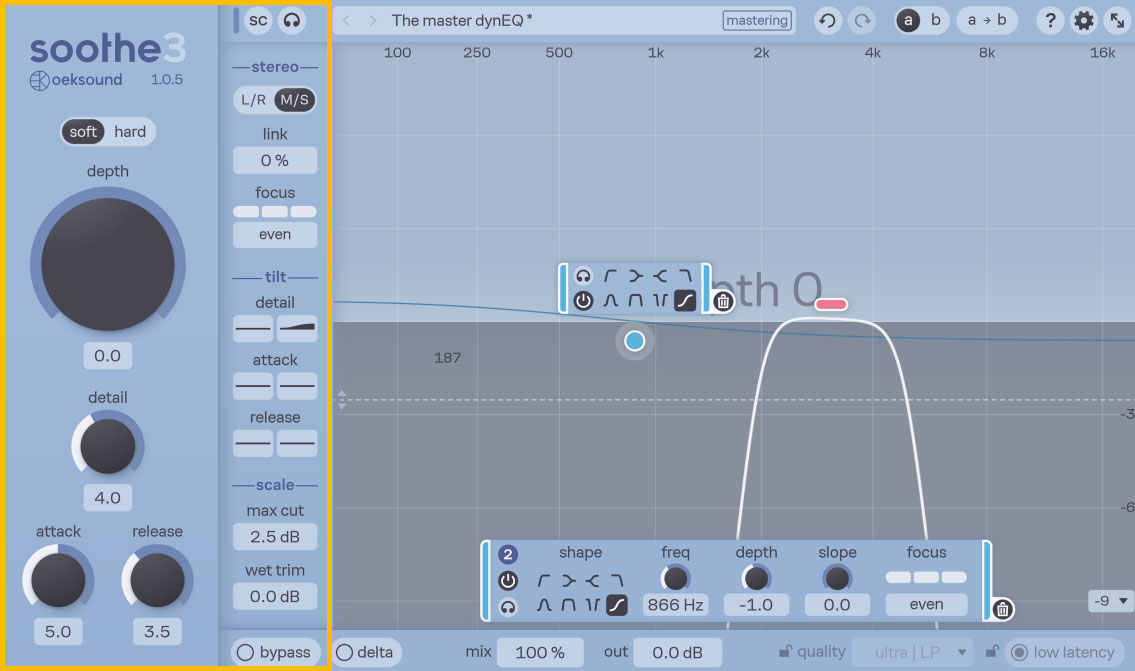Select L/R stereo mode
The width and height of the screenshot is (1135, 671).
pos(253,100)
